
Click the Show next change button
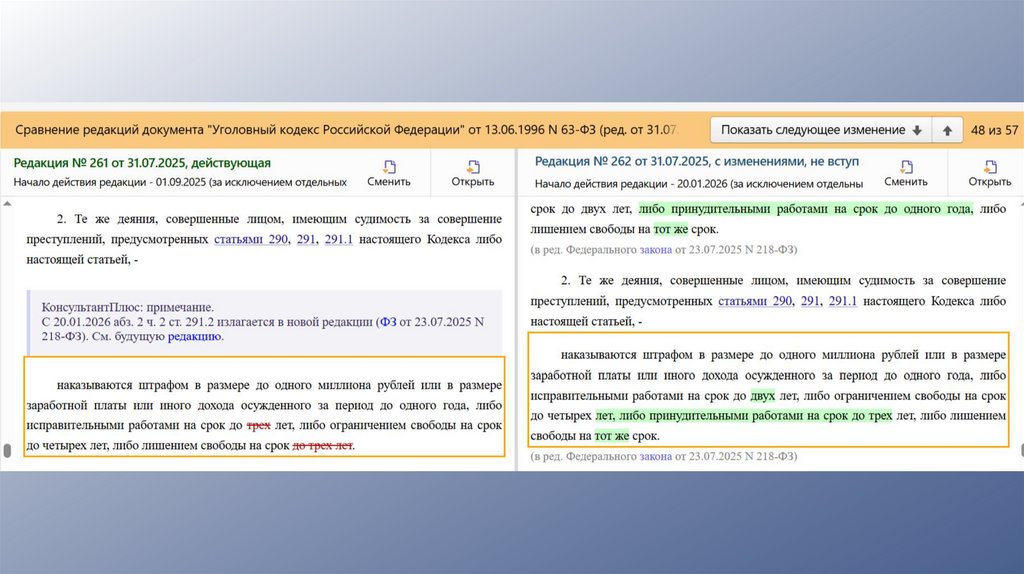[x=821, y=130]
